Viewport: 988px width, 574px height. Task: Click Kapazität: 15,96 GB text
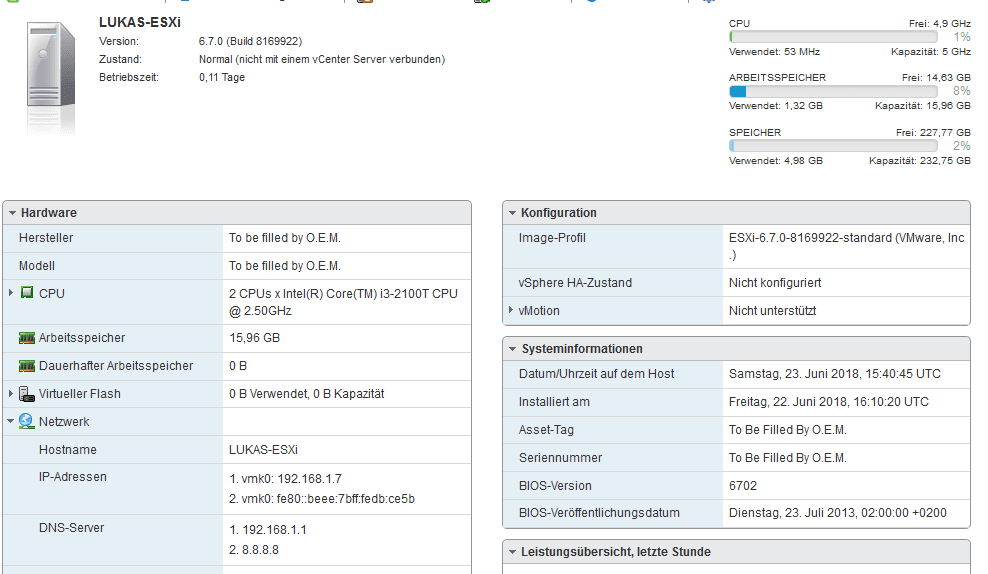(x=922, y=106)
